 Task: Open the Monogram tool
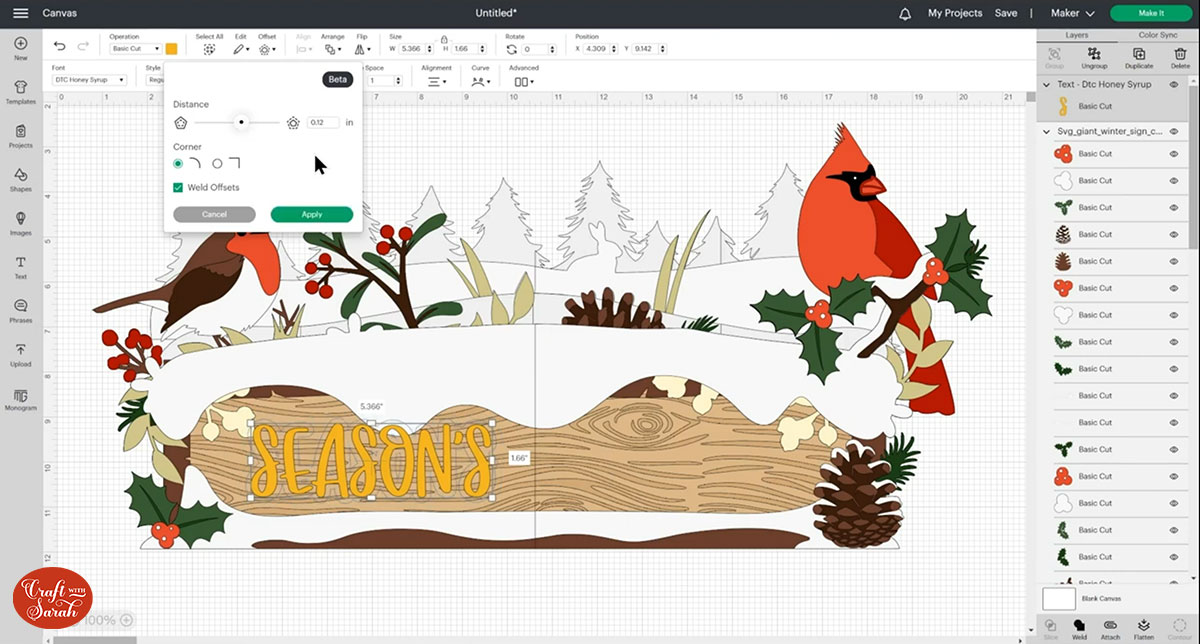tap(20, 398)
